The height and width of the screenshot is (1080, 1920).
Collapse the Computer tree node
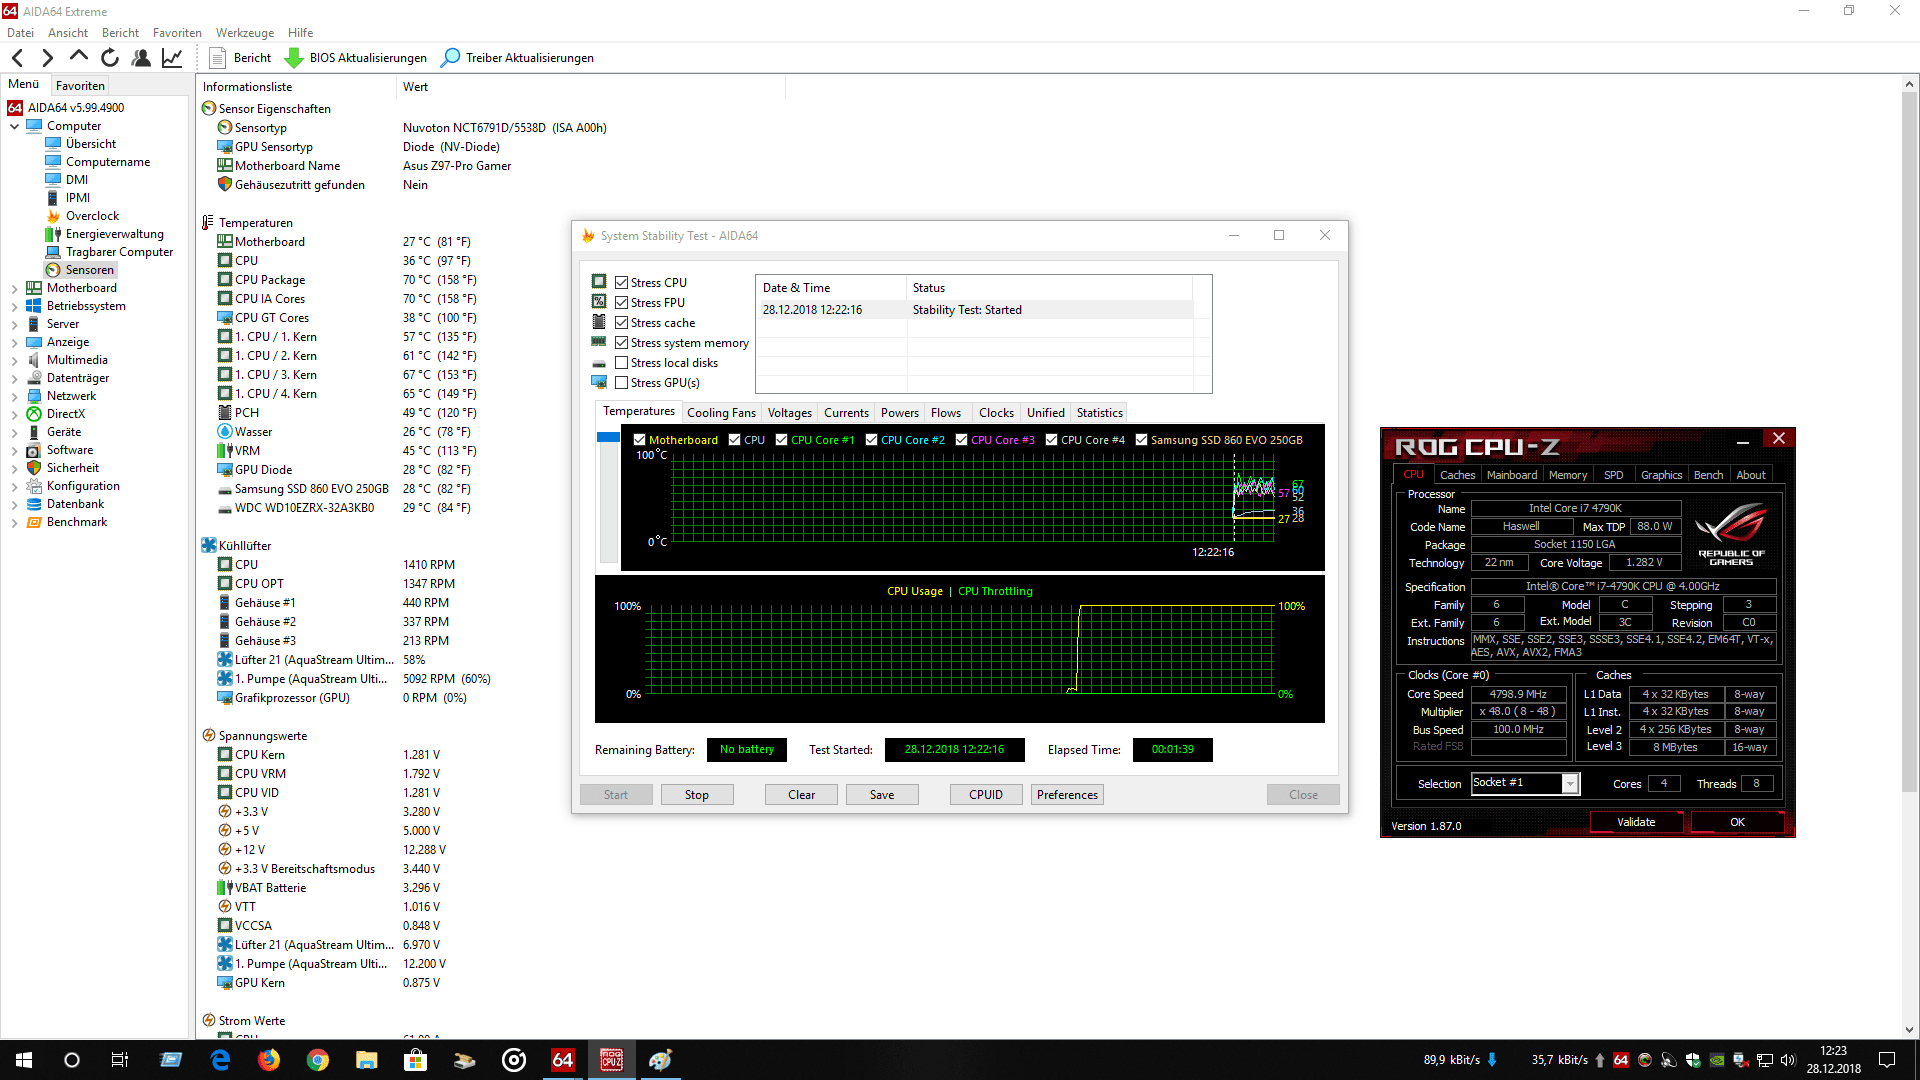click(x=14, y=126)
